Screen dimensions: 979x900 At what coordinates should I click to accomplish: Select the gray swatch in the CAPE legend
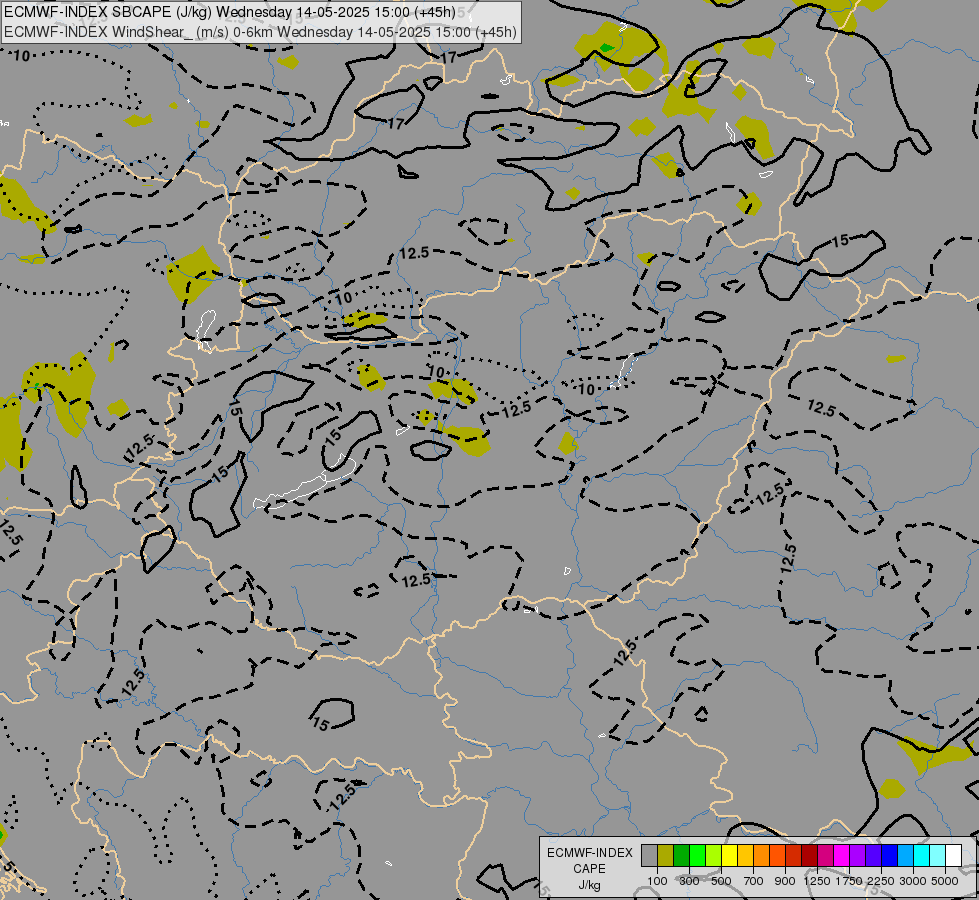(649, 856)
